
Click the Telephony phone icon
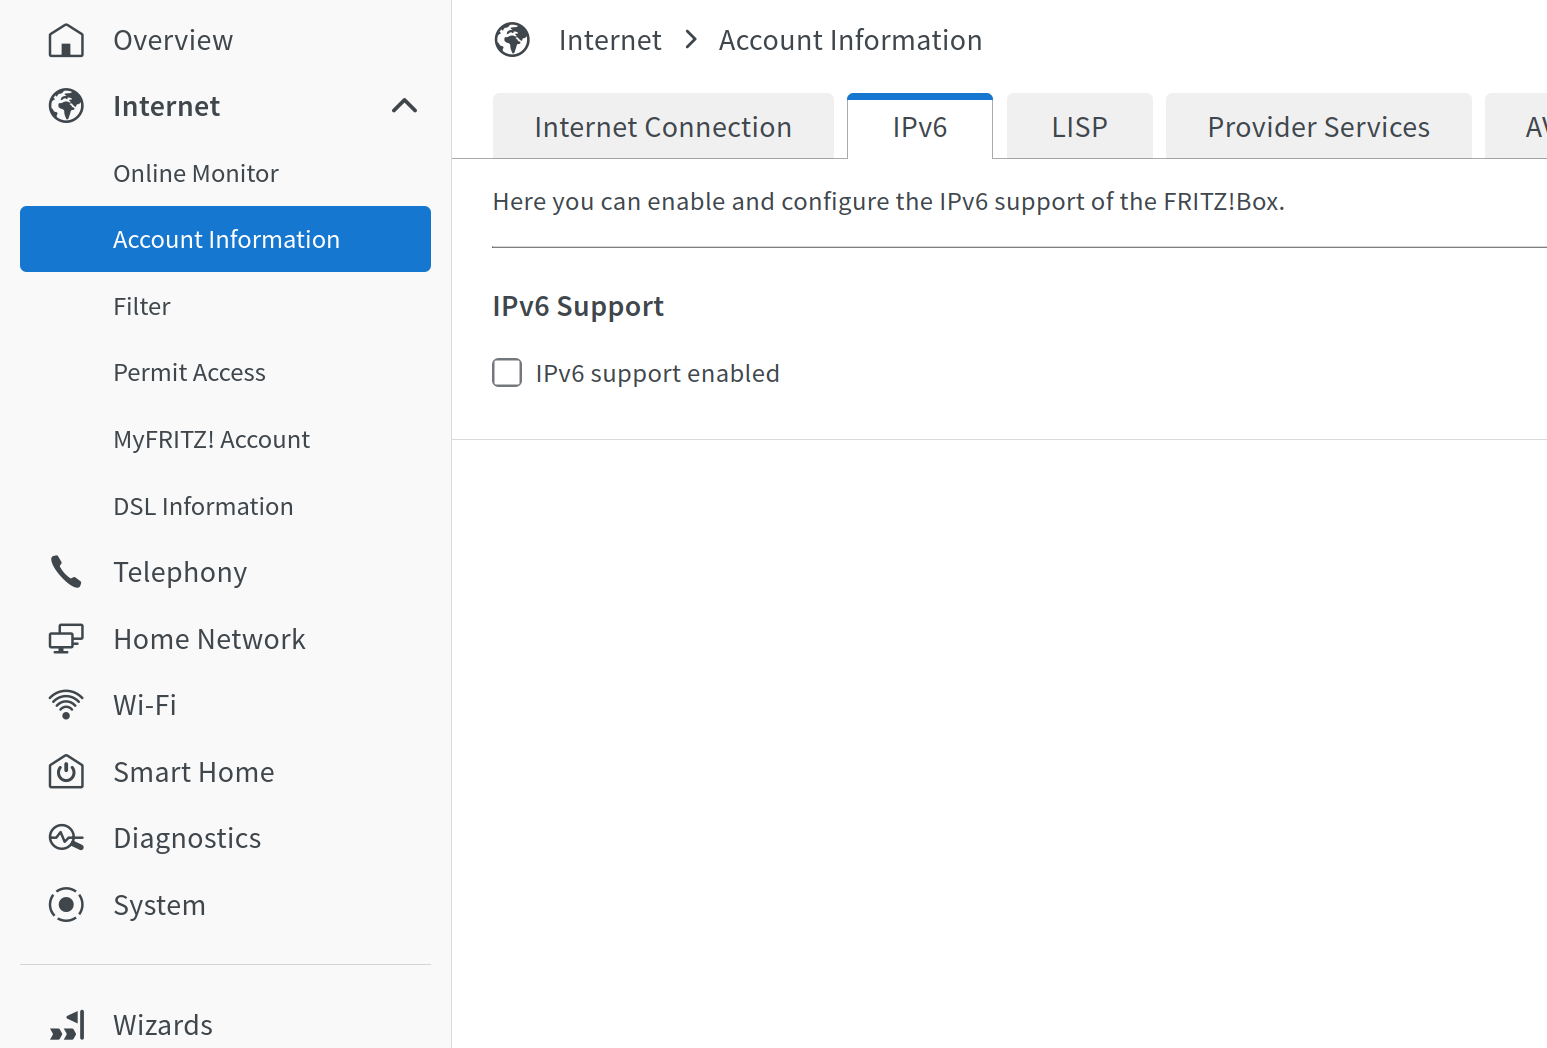coord(66,571)
